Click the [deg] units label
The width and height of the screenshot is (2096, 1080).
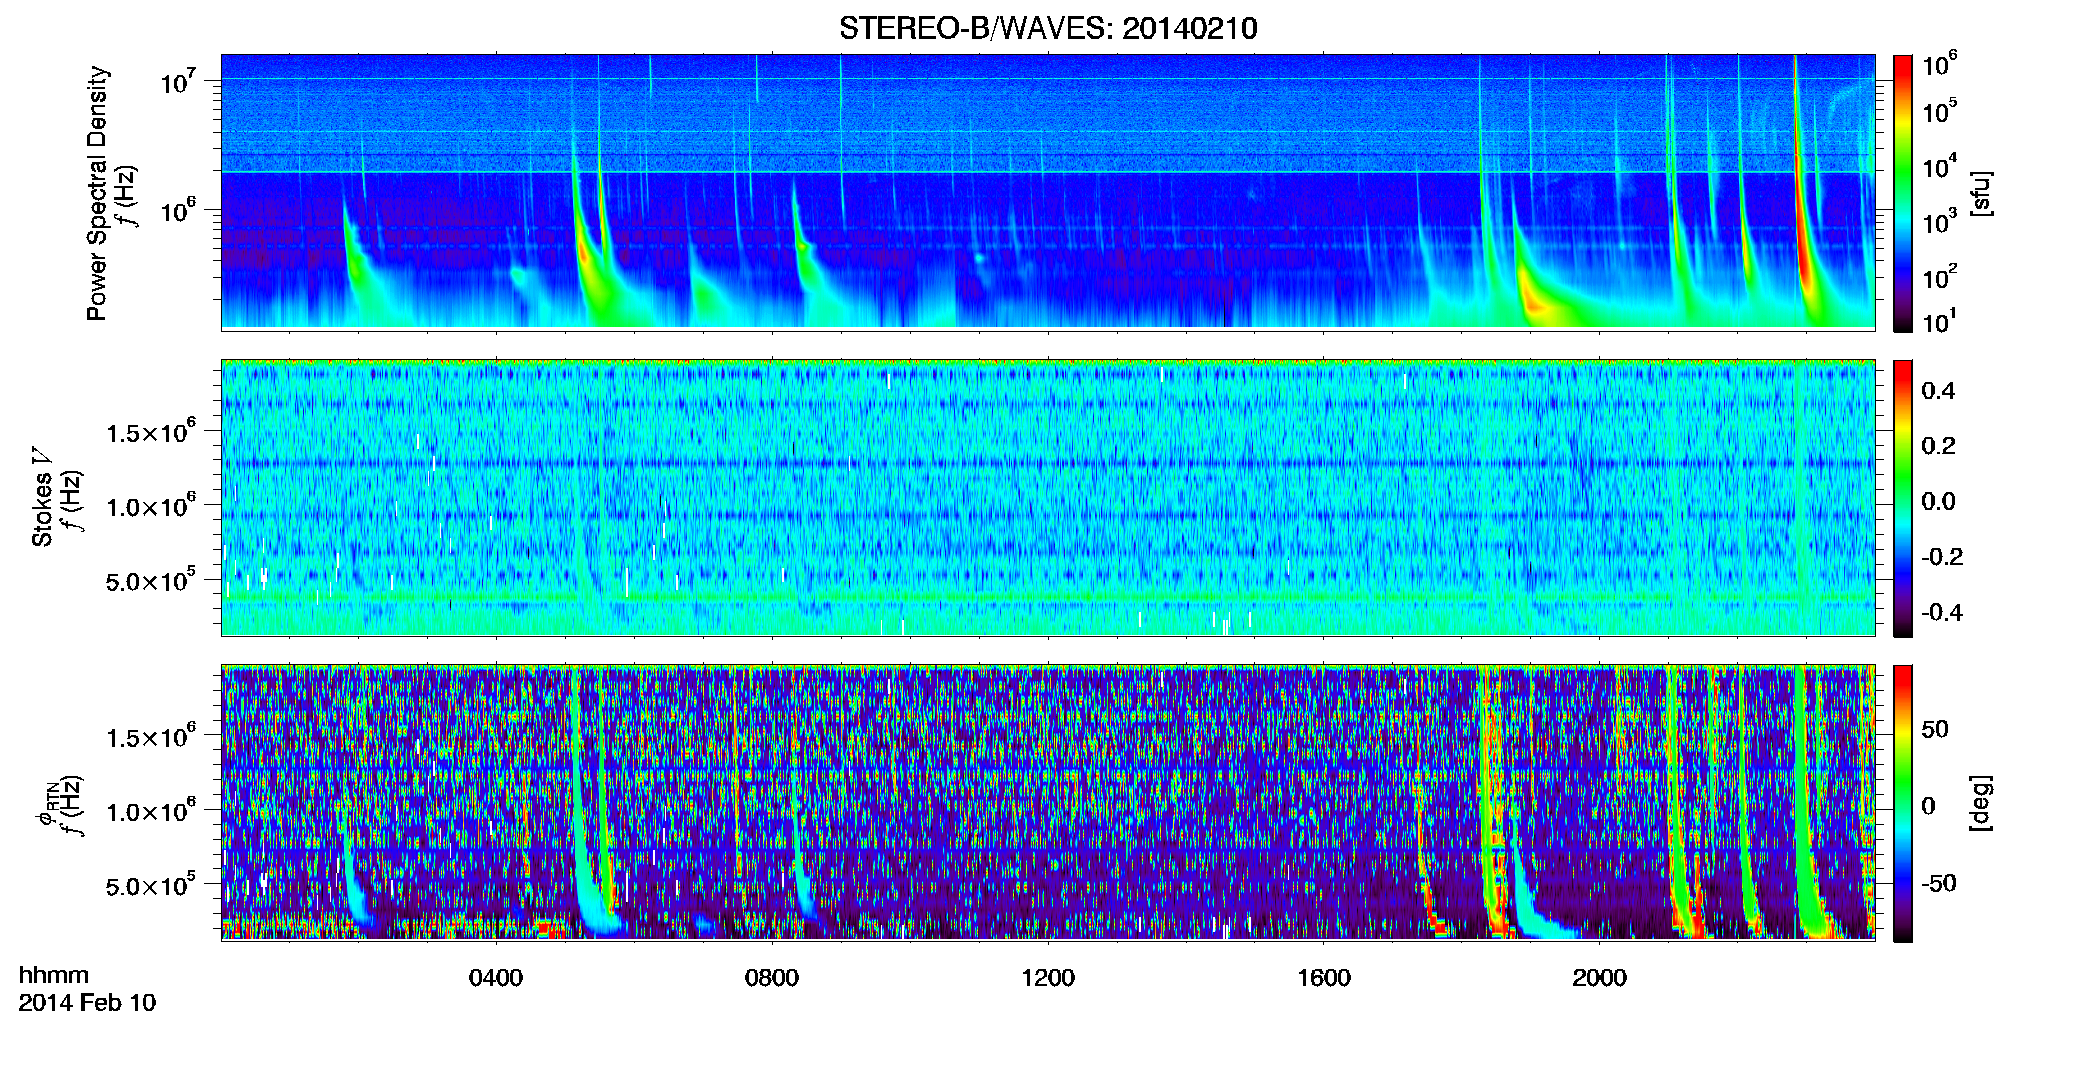(x=1981, y=803)
